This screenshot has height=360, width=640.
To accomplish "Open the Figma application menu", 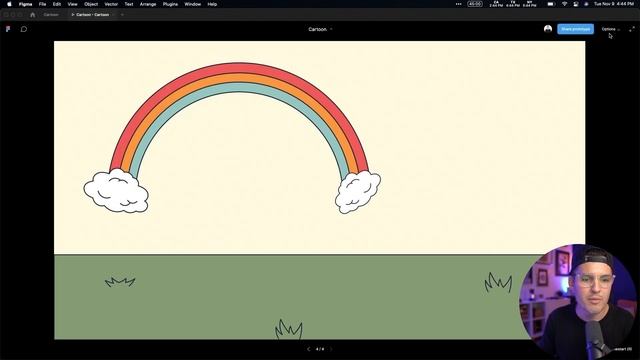I will [25, 4].
